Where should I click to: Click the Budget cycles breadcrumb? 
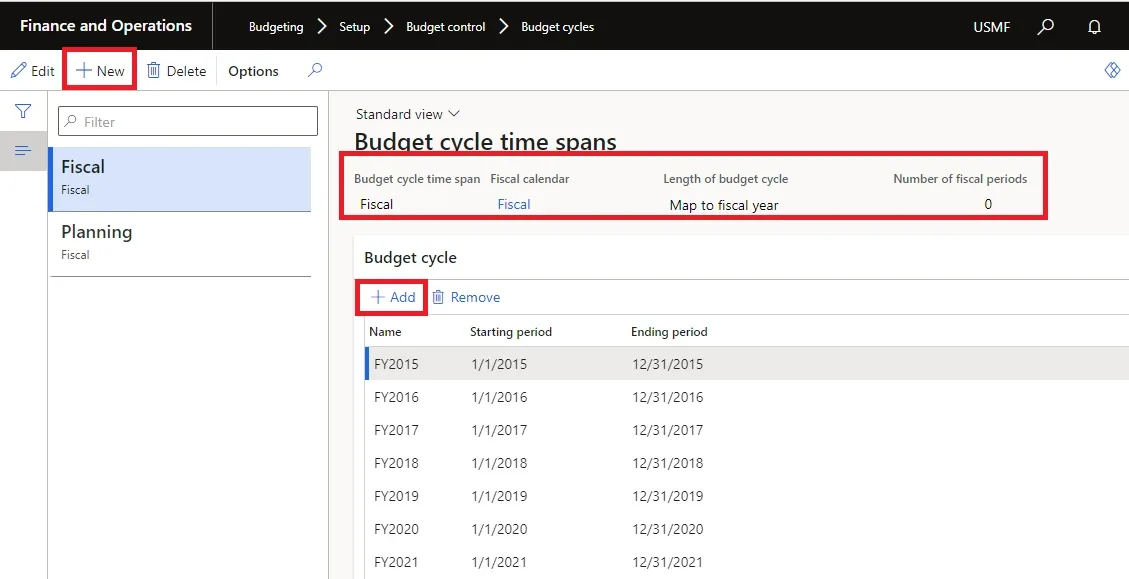coord(557,27)
